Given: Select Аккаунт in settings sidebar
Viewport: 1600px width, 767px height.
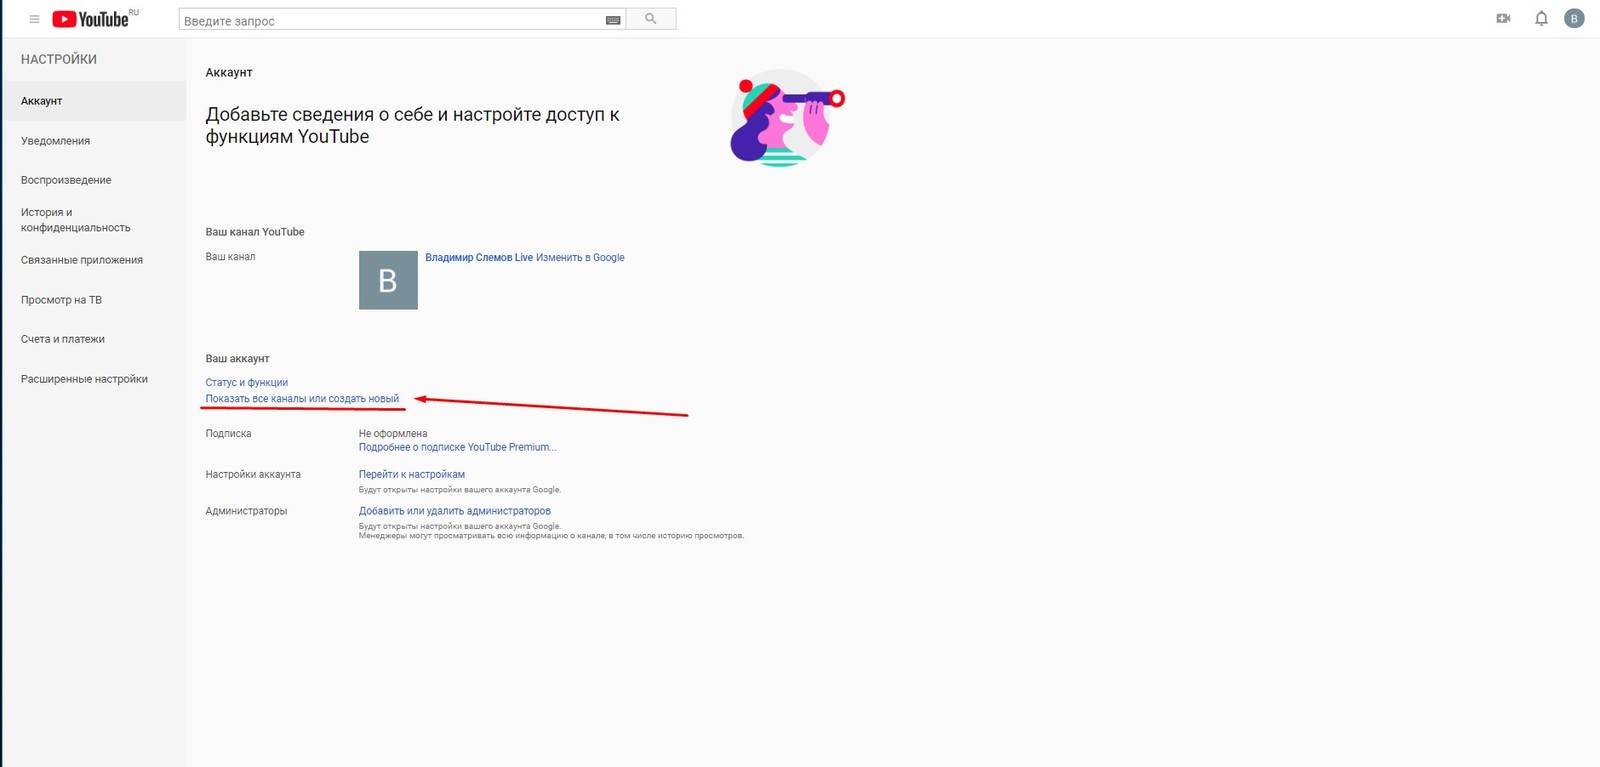Looking at the screenshot, I should (94, 101).
